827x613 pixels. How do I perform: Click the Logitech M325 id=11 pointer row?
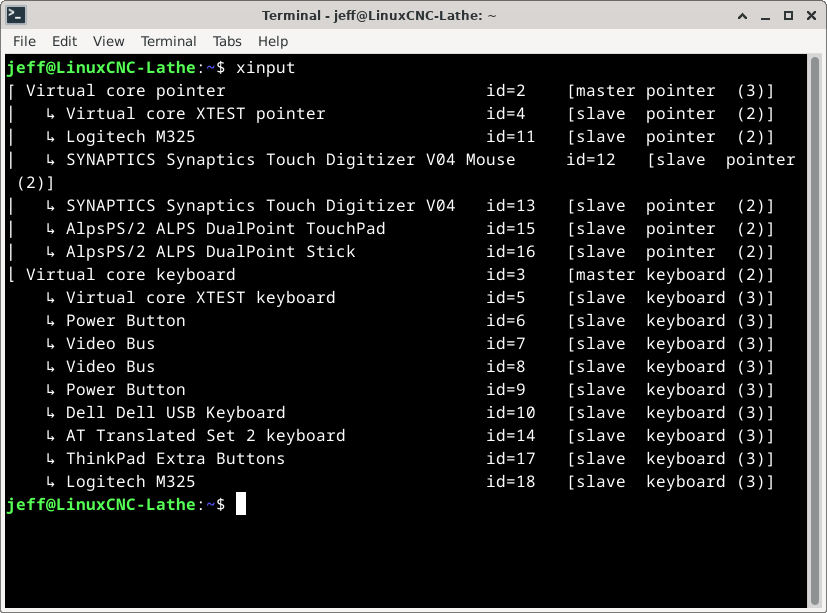391,137
